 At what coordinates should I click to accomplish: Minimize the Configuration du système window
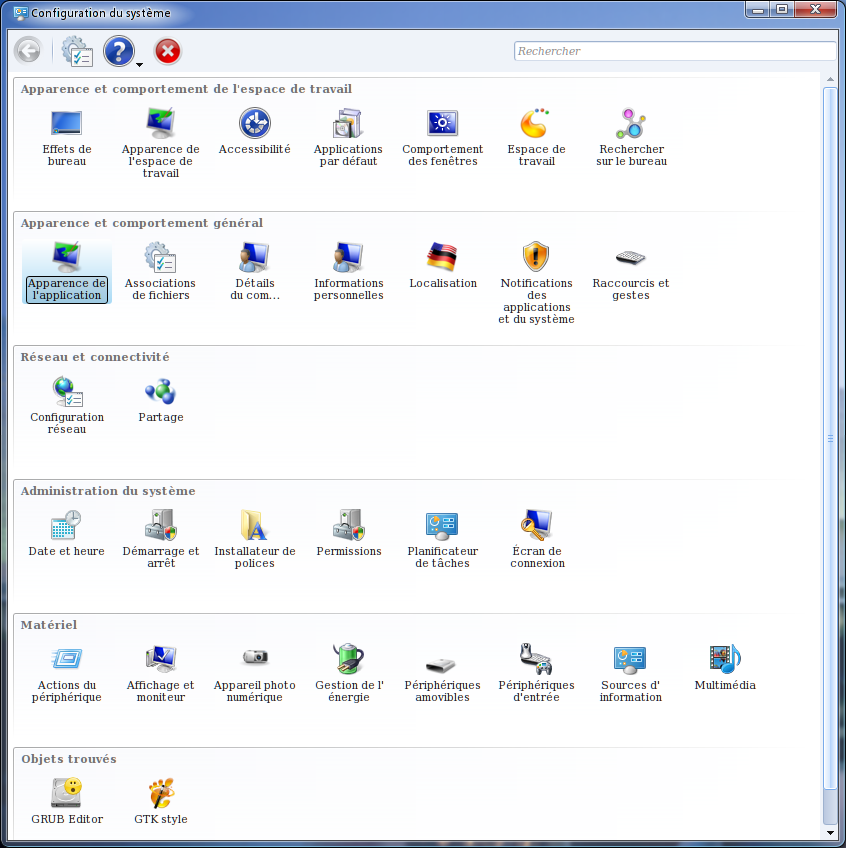(x=758, y=10)
